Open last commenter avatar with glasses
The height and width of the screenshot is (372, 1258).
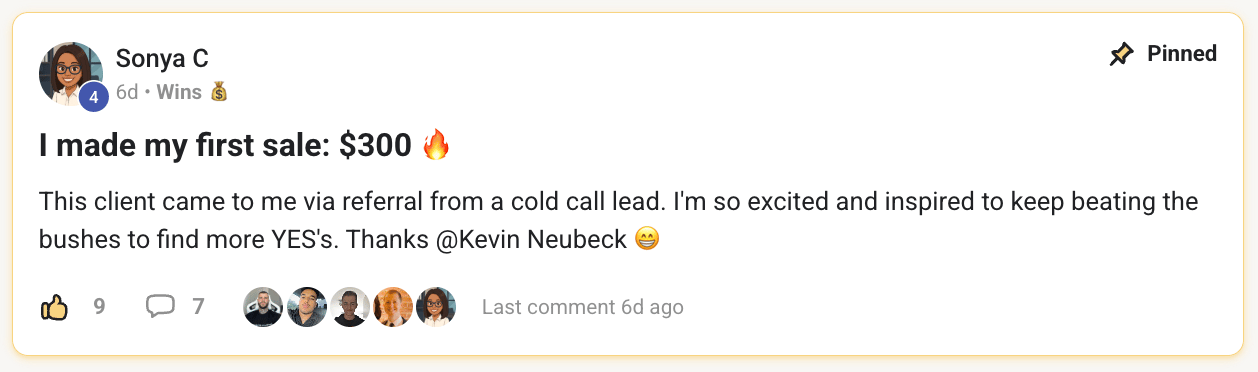tap(436, 307)
